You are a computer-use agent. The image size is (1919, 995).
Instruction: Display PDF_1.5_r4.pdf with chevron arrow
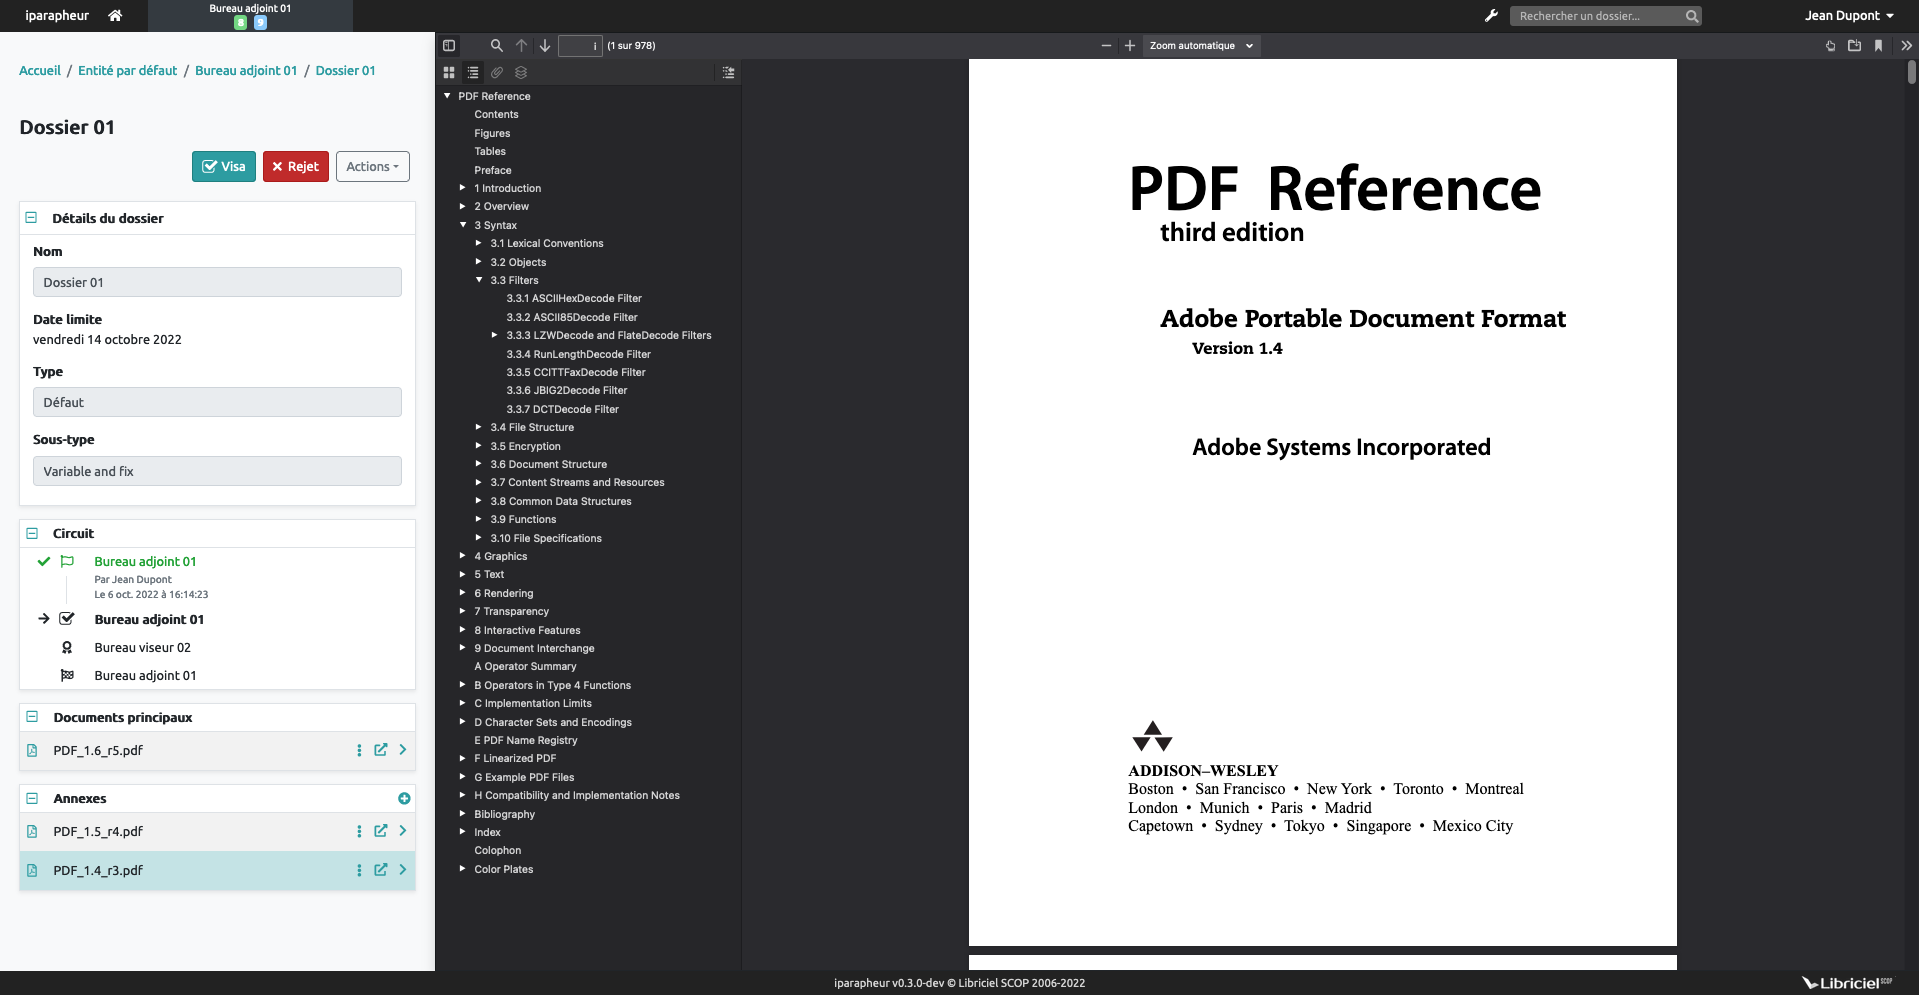click(403, 831)
